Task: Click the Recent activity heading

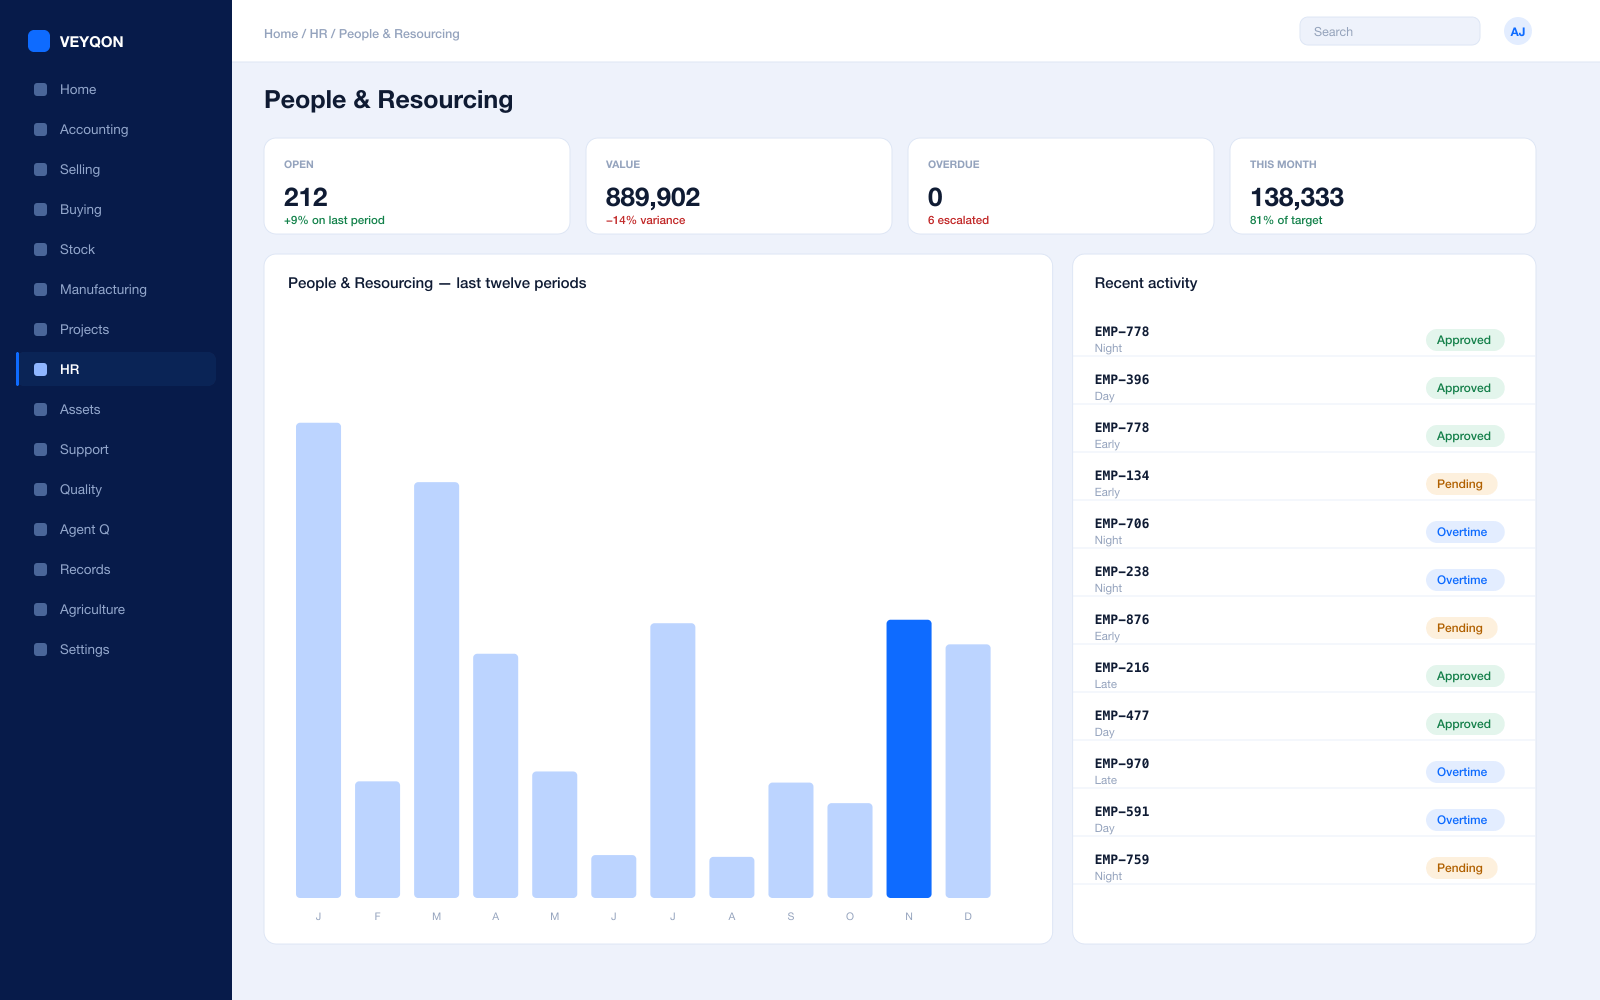Action: pyautogui.click(x=1146, y=283)
